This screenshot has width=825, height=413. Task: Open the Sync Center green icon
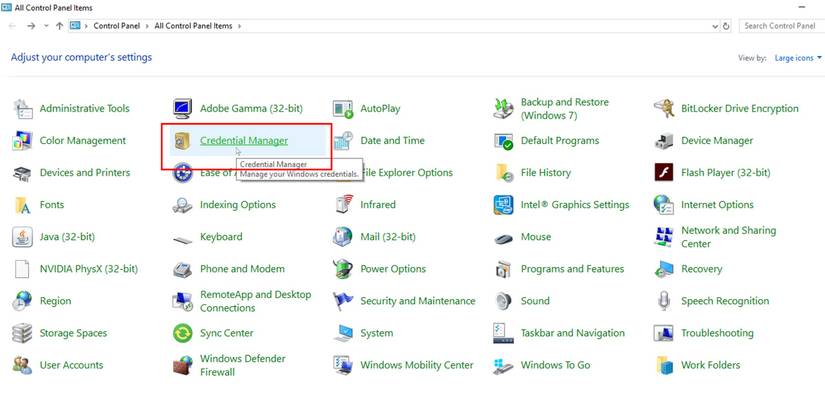(183, 334)
